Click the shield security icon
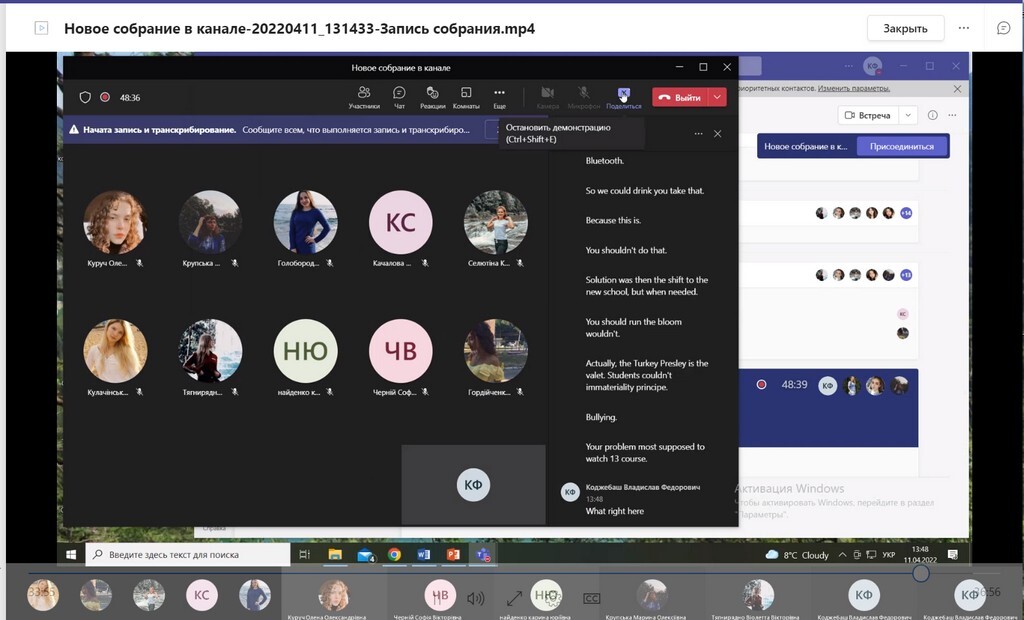The height and width of the screenshot is (620, 1024). [x=85, y=97]
